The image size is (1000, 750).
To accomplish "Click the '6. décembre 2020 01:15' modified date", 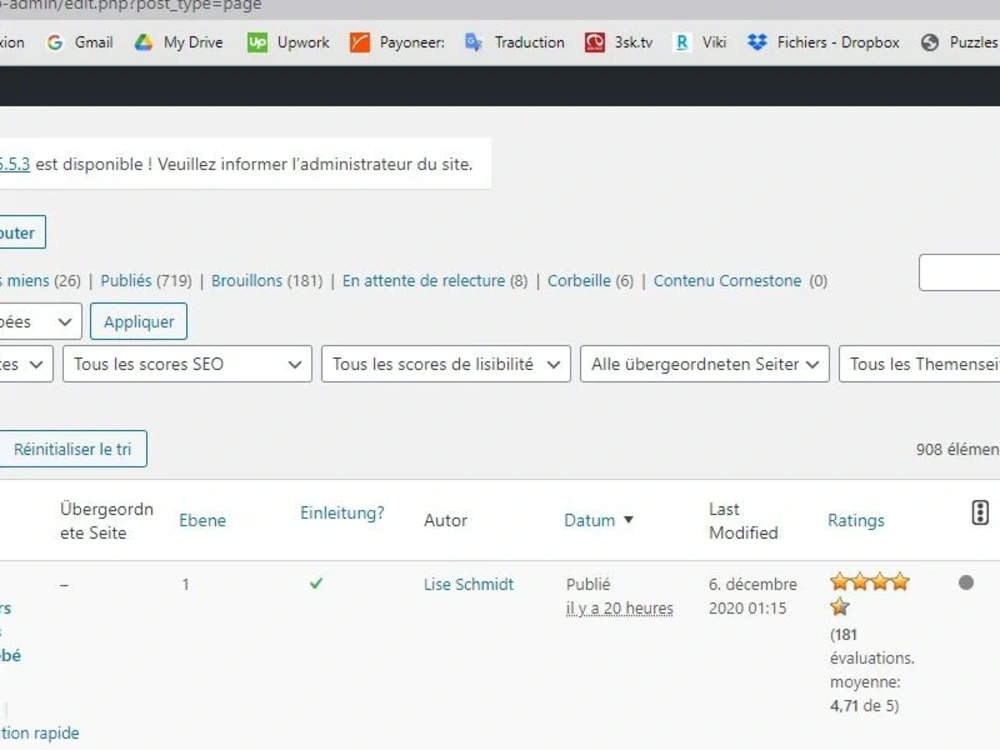I will (x=753, y=596).
